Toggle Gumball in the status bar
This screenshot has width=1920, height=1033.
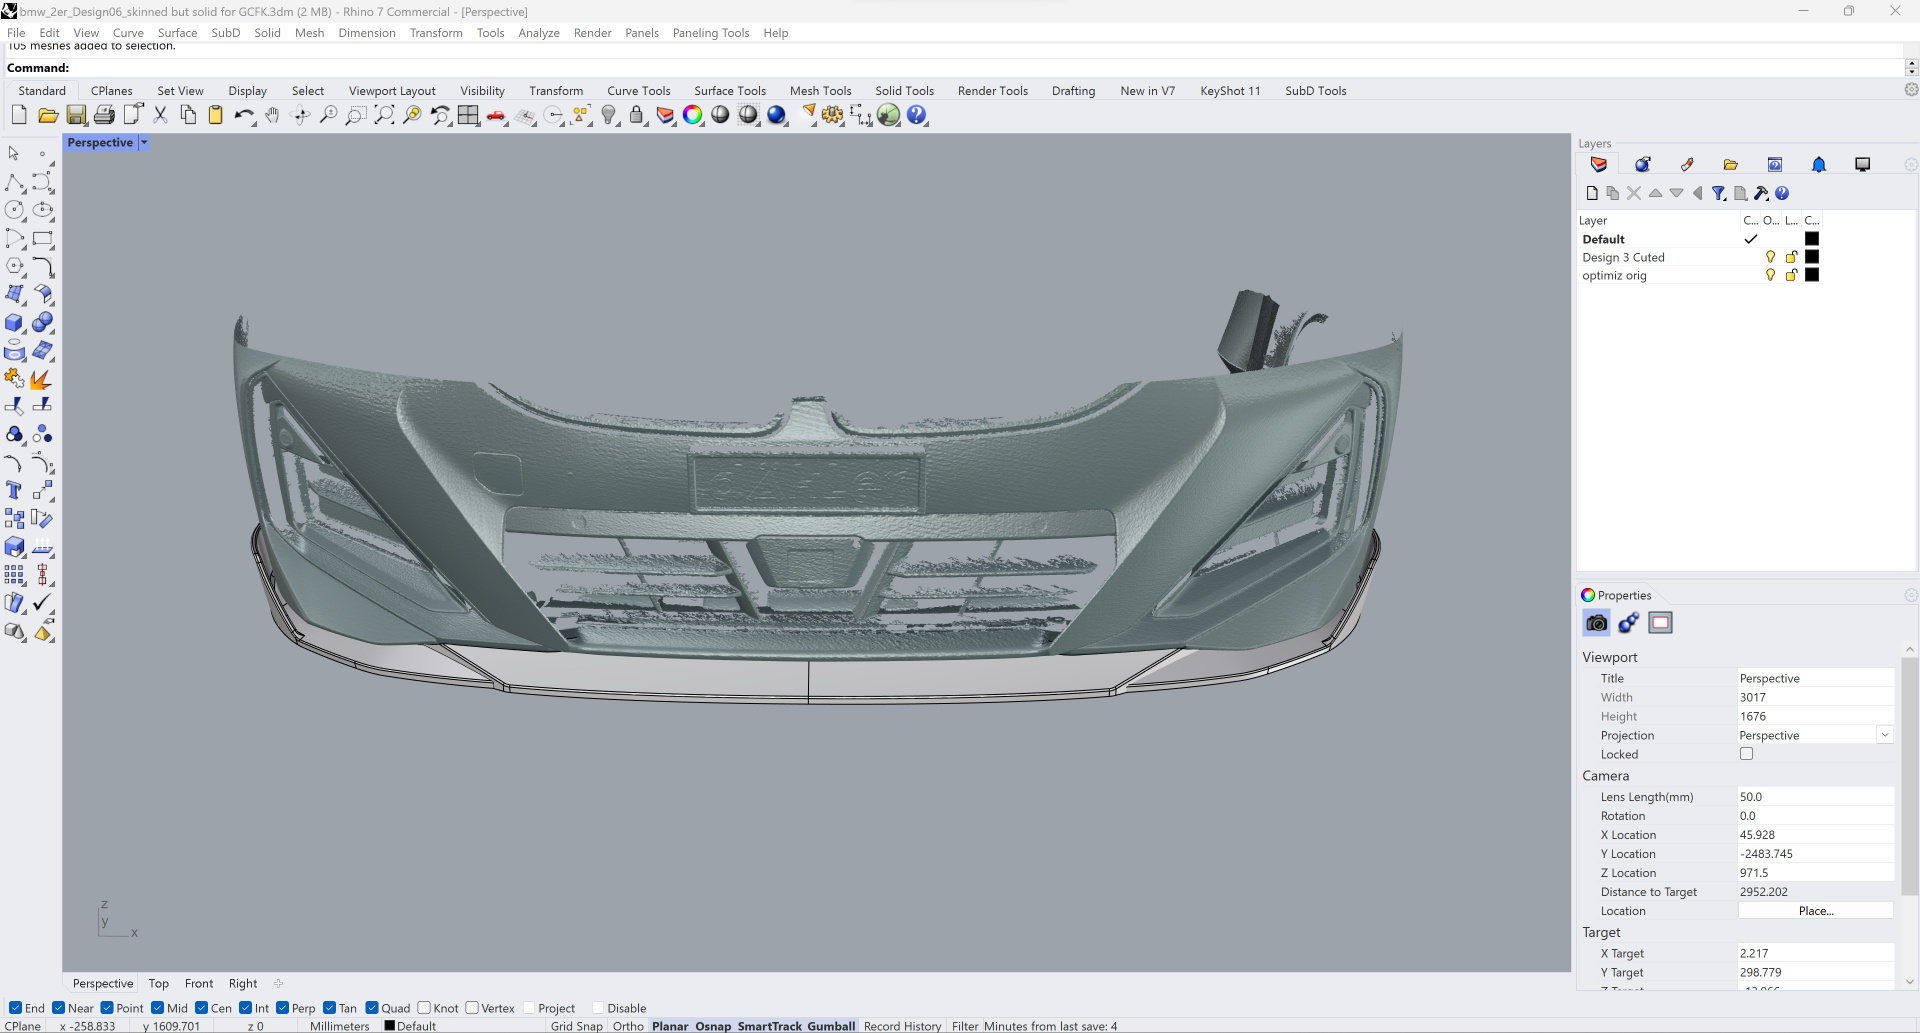831,1026
